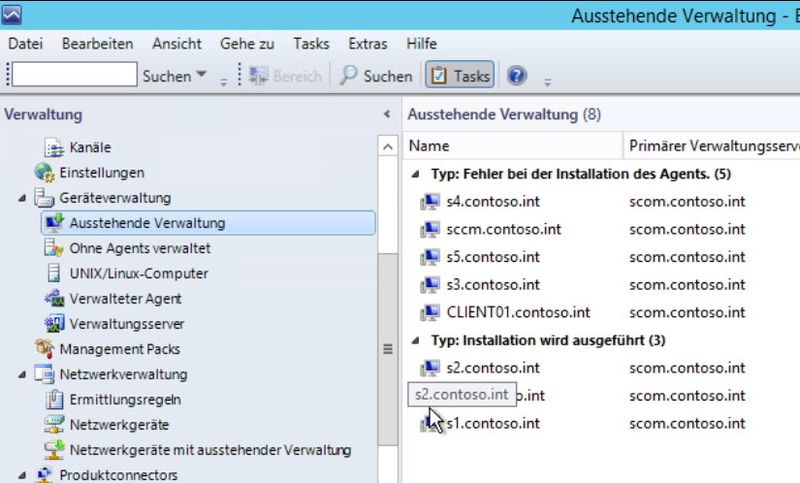Select the sccm.contoso.int row

[602, 230]
